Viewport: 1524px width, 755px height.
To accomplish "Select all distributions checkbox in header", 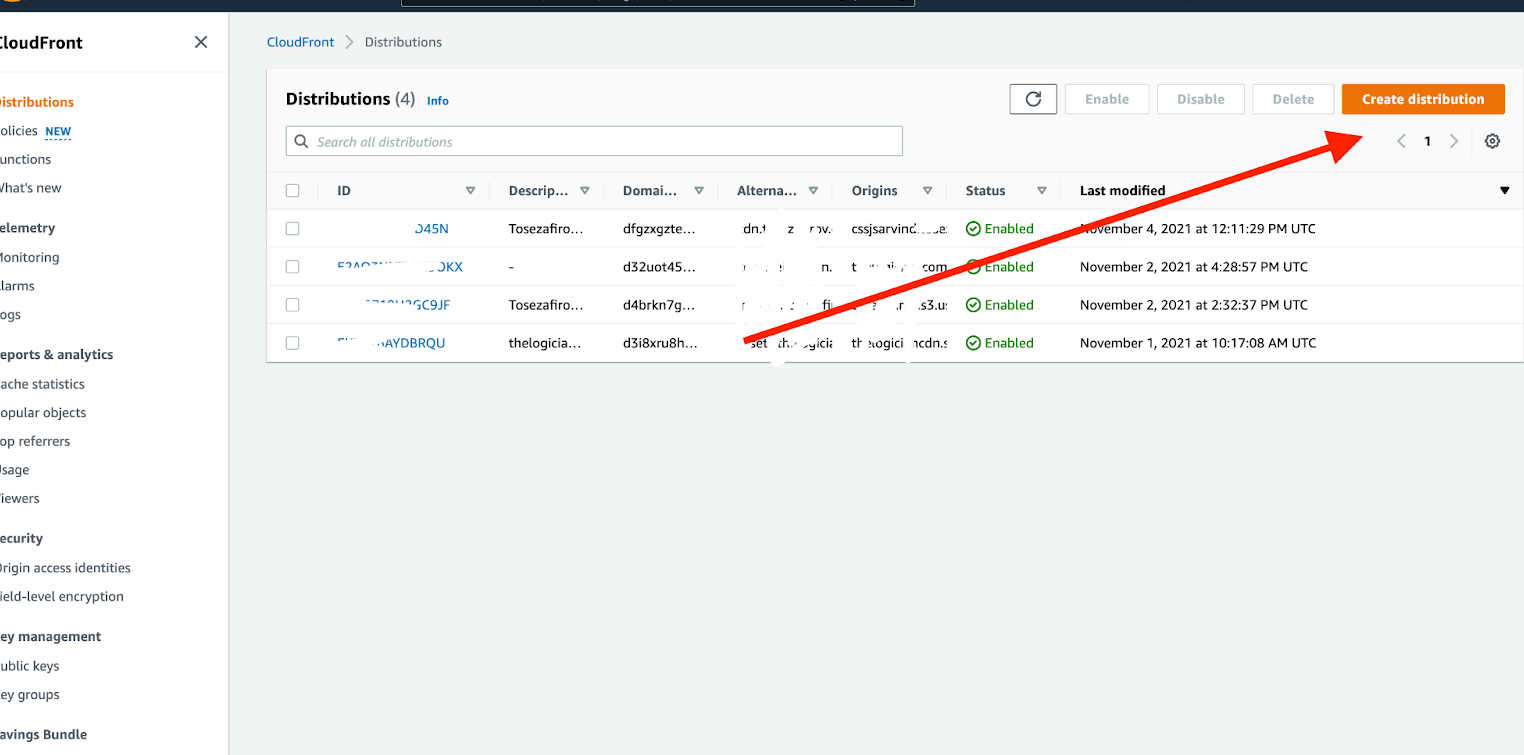I will pos(292,190).
